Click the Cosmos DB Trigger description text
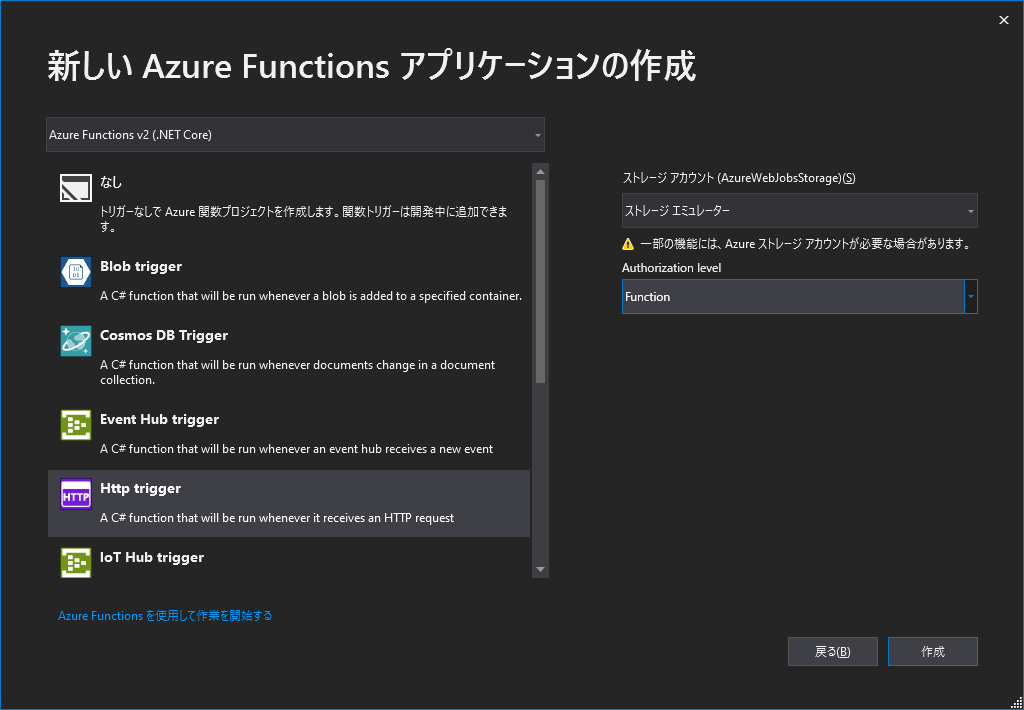This screenshot has width=1024, height=710. [x=298, y=372]
